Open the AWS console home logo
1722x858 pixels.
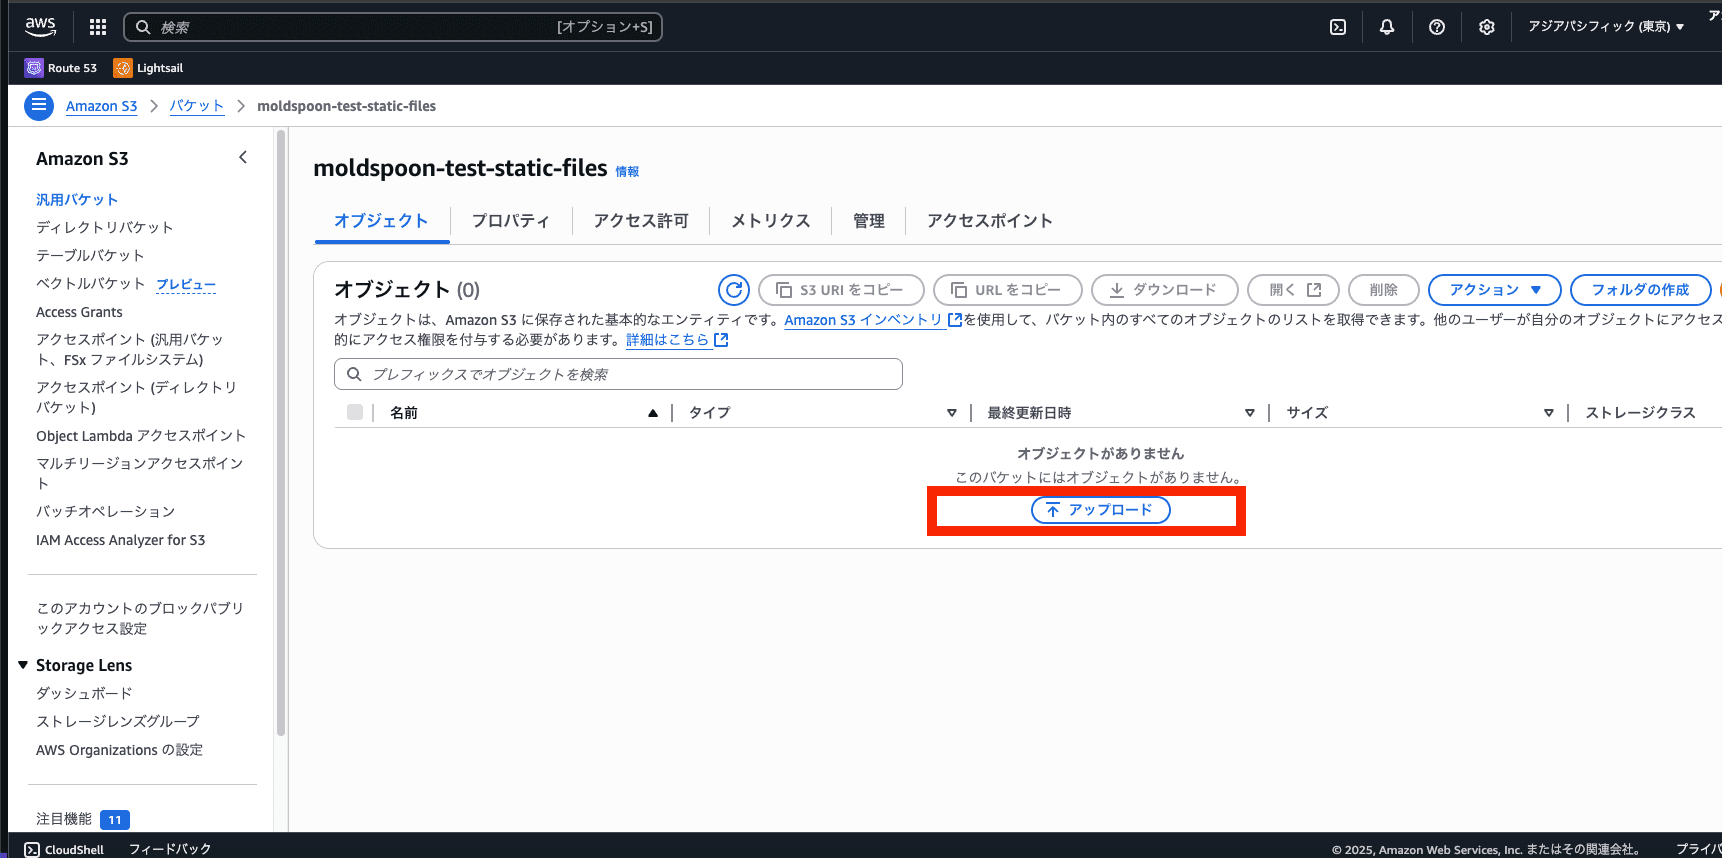[40, 26]
